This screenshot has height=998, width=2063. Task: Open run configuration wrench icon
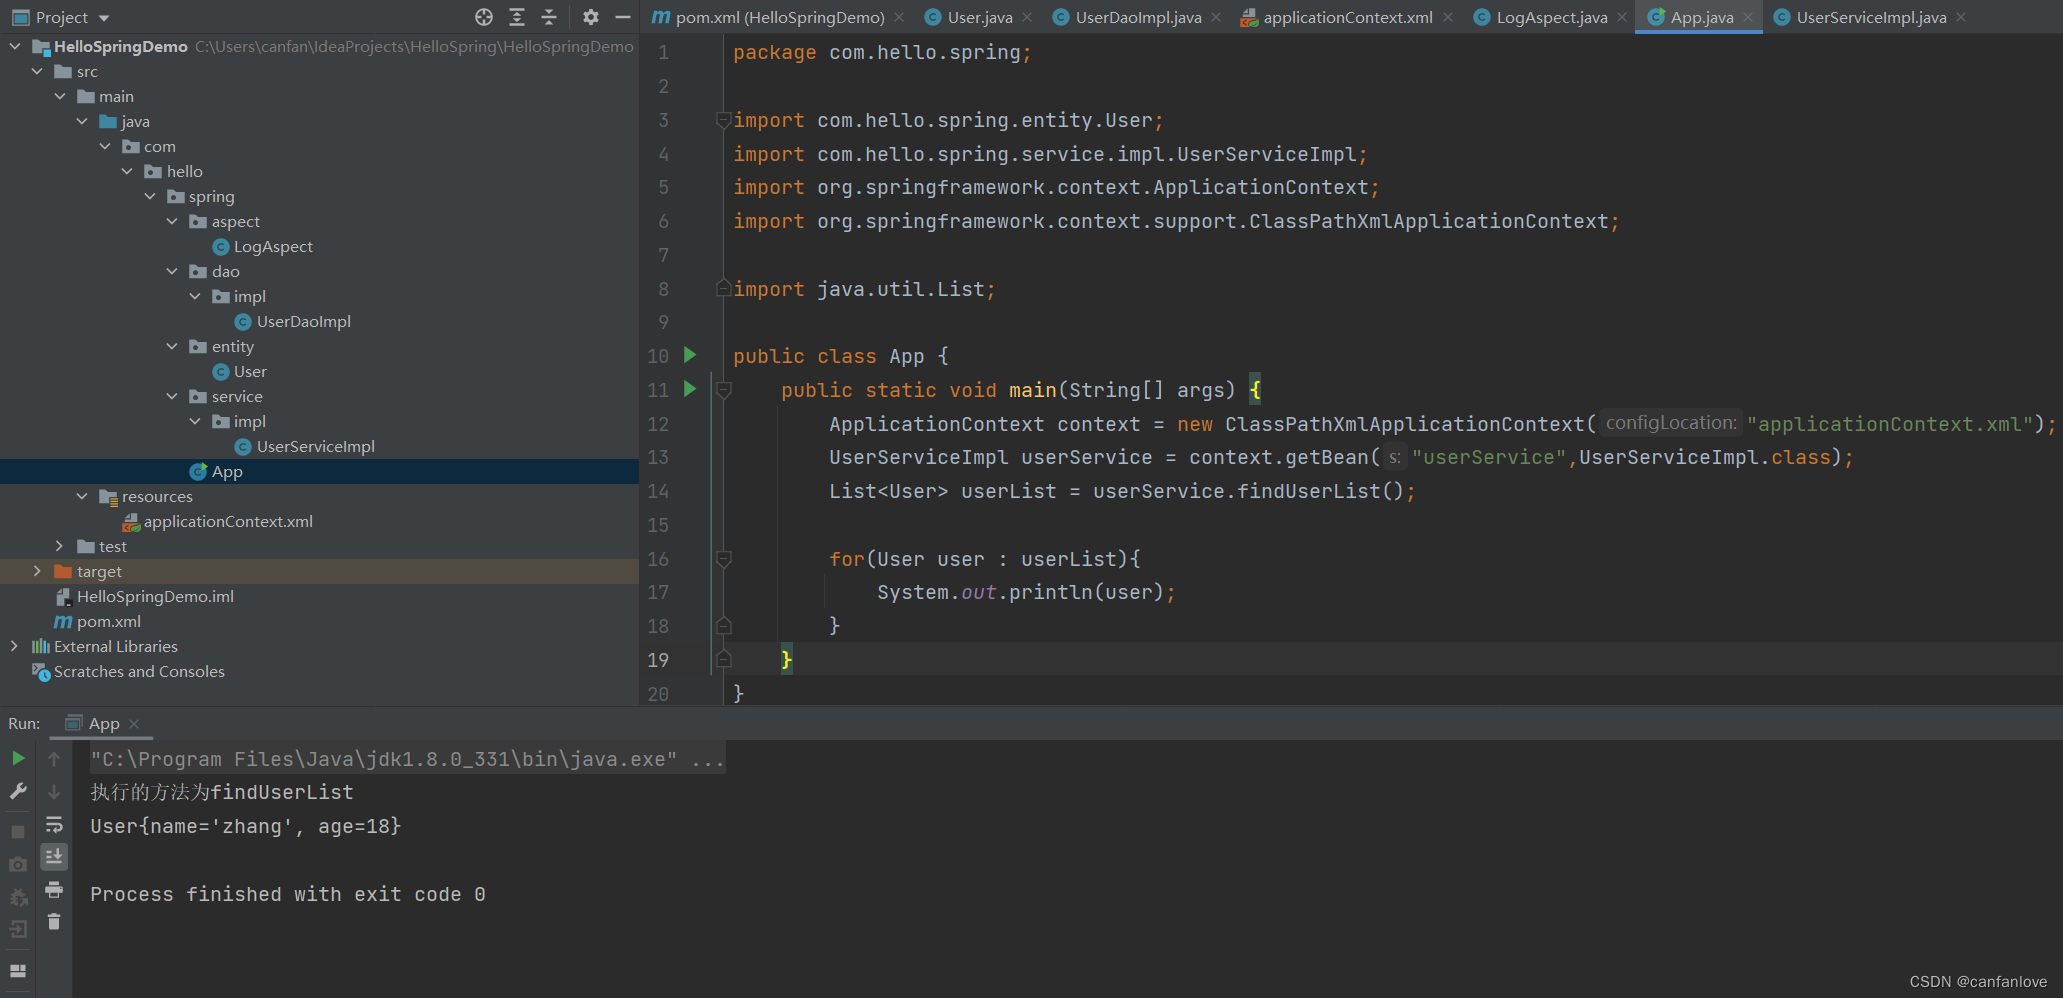(x=18, y=791)
